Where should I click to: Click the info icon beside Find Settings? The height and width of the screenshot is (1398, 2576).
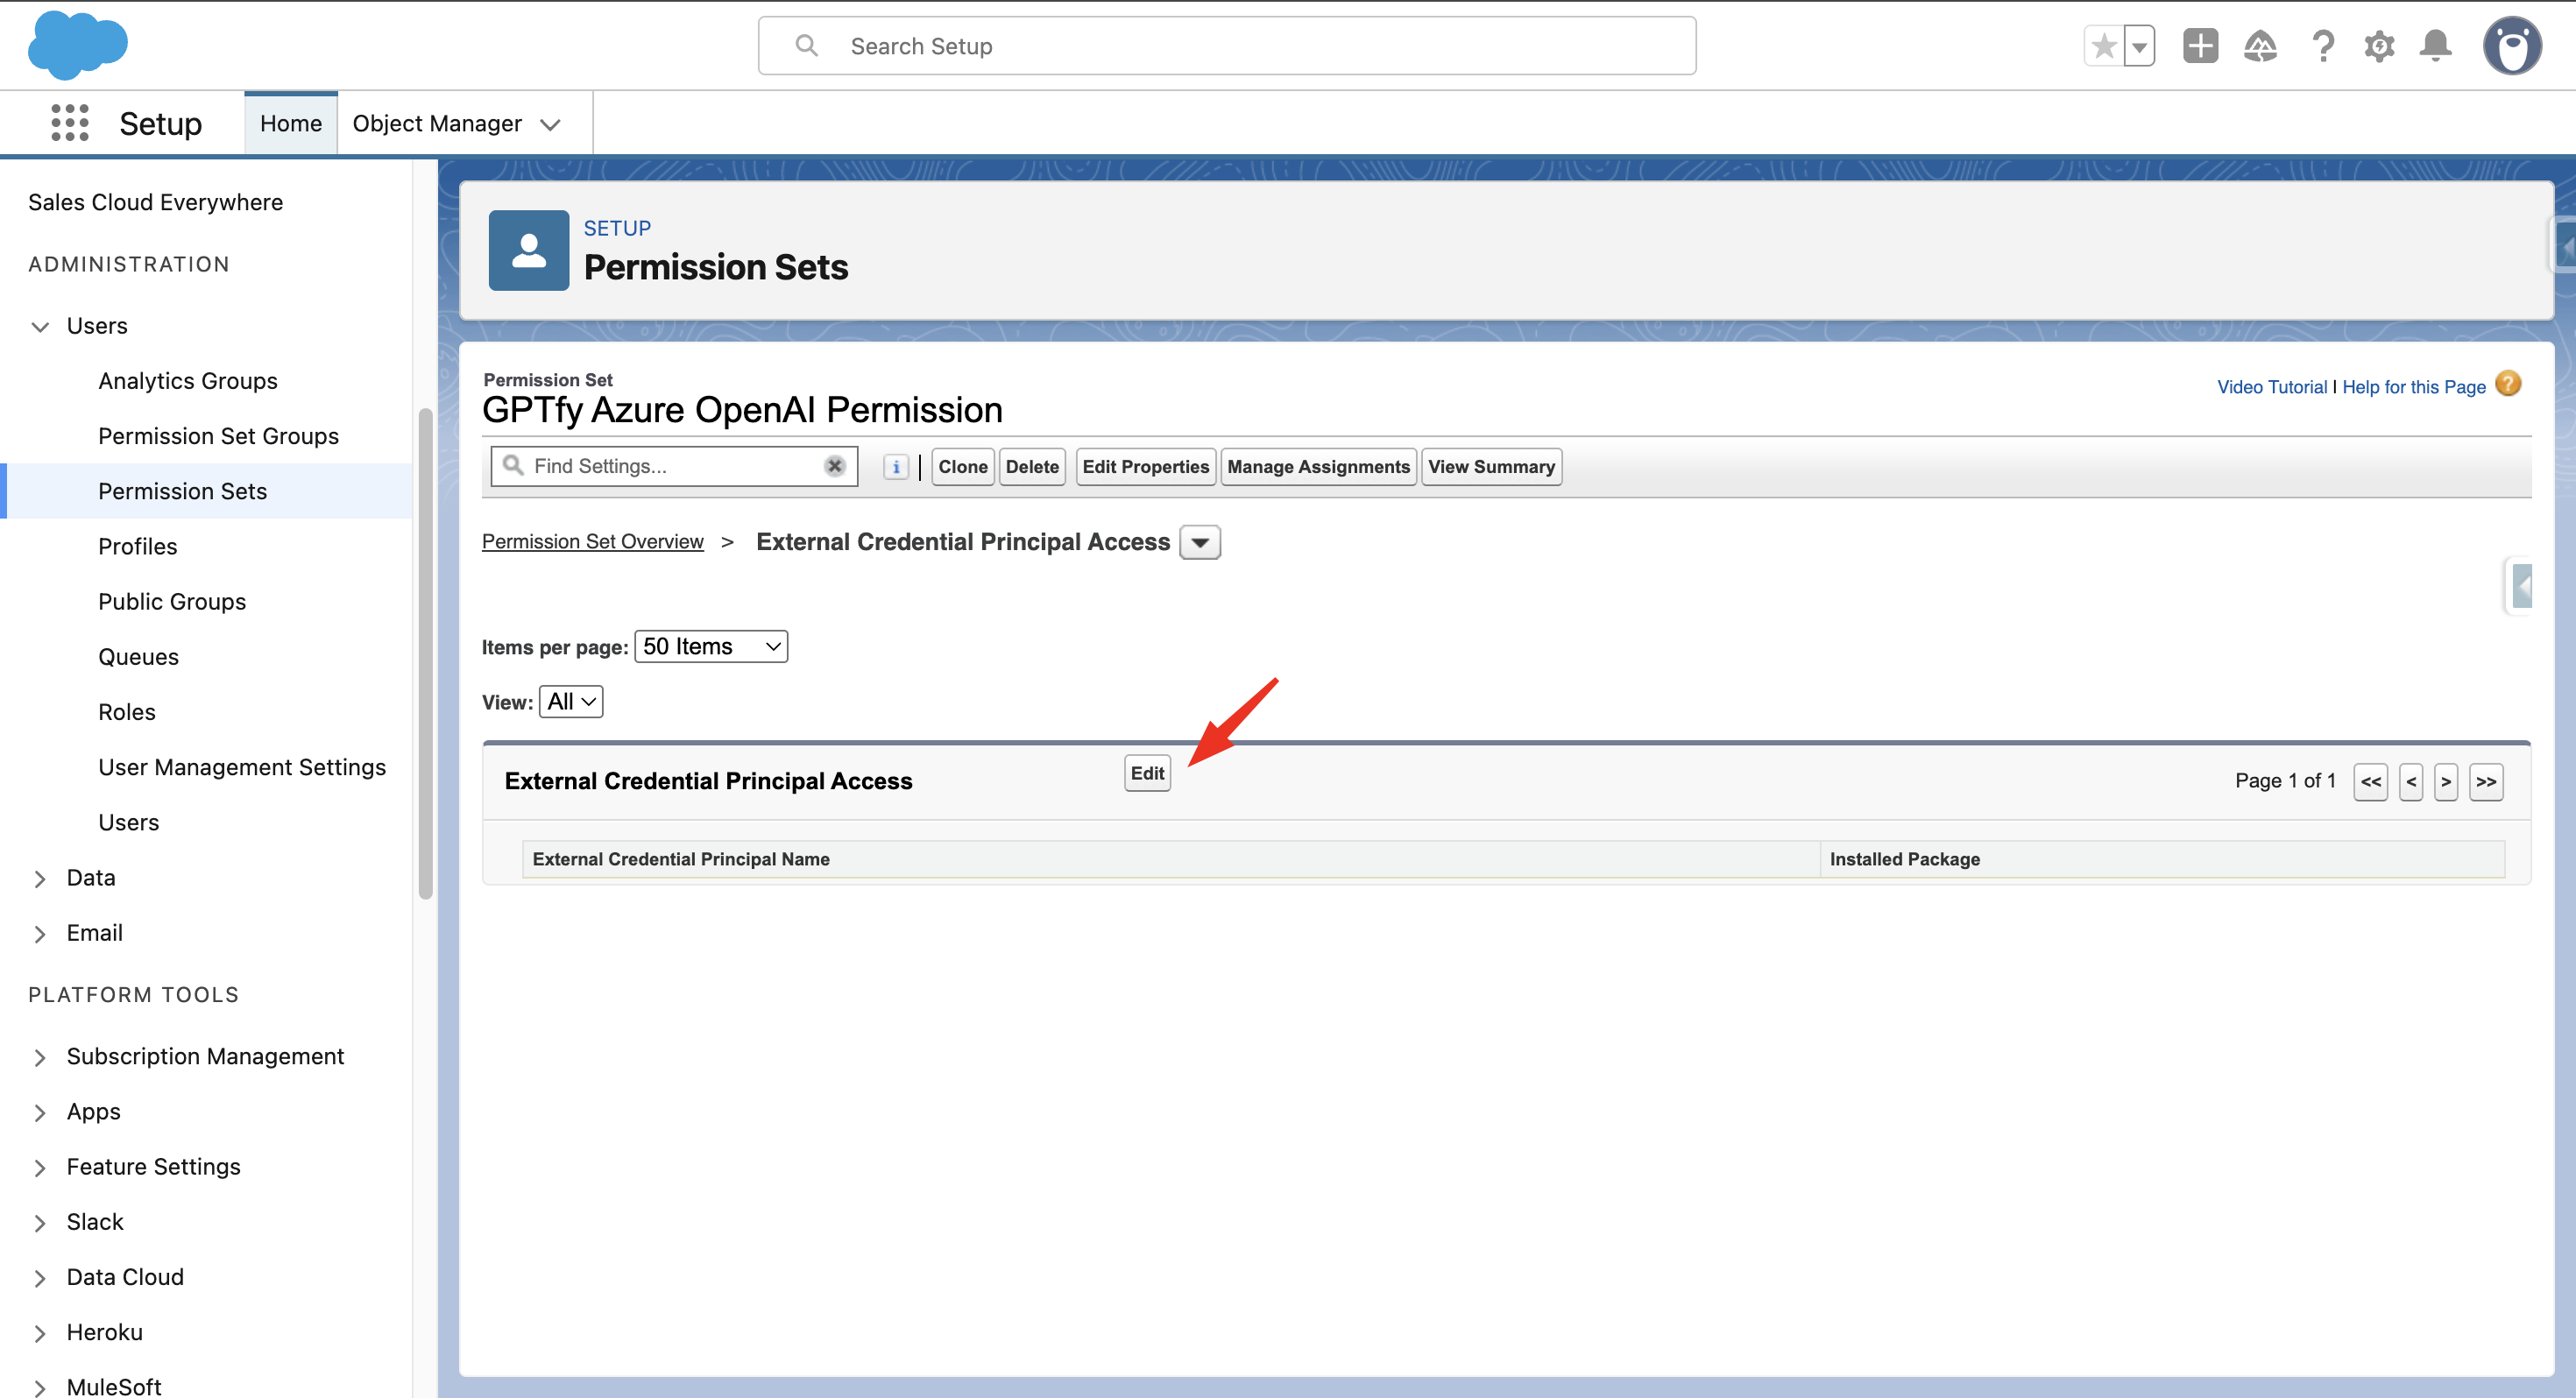point(896,467)
